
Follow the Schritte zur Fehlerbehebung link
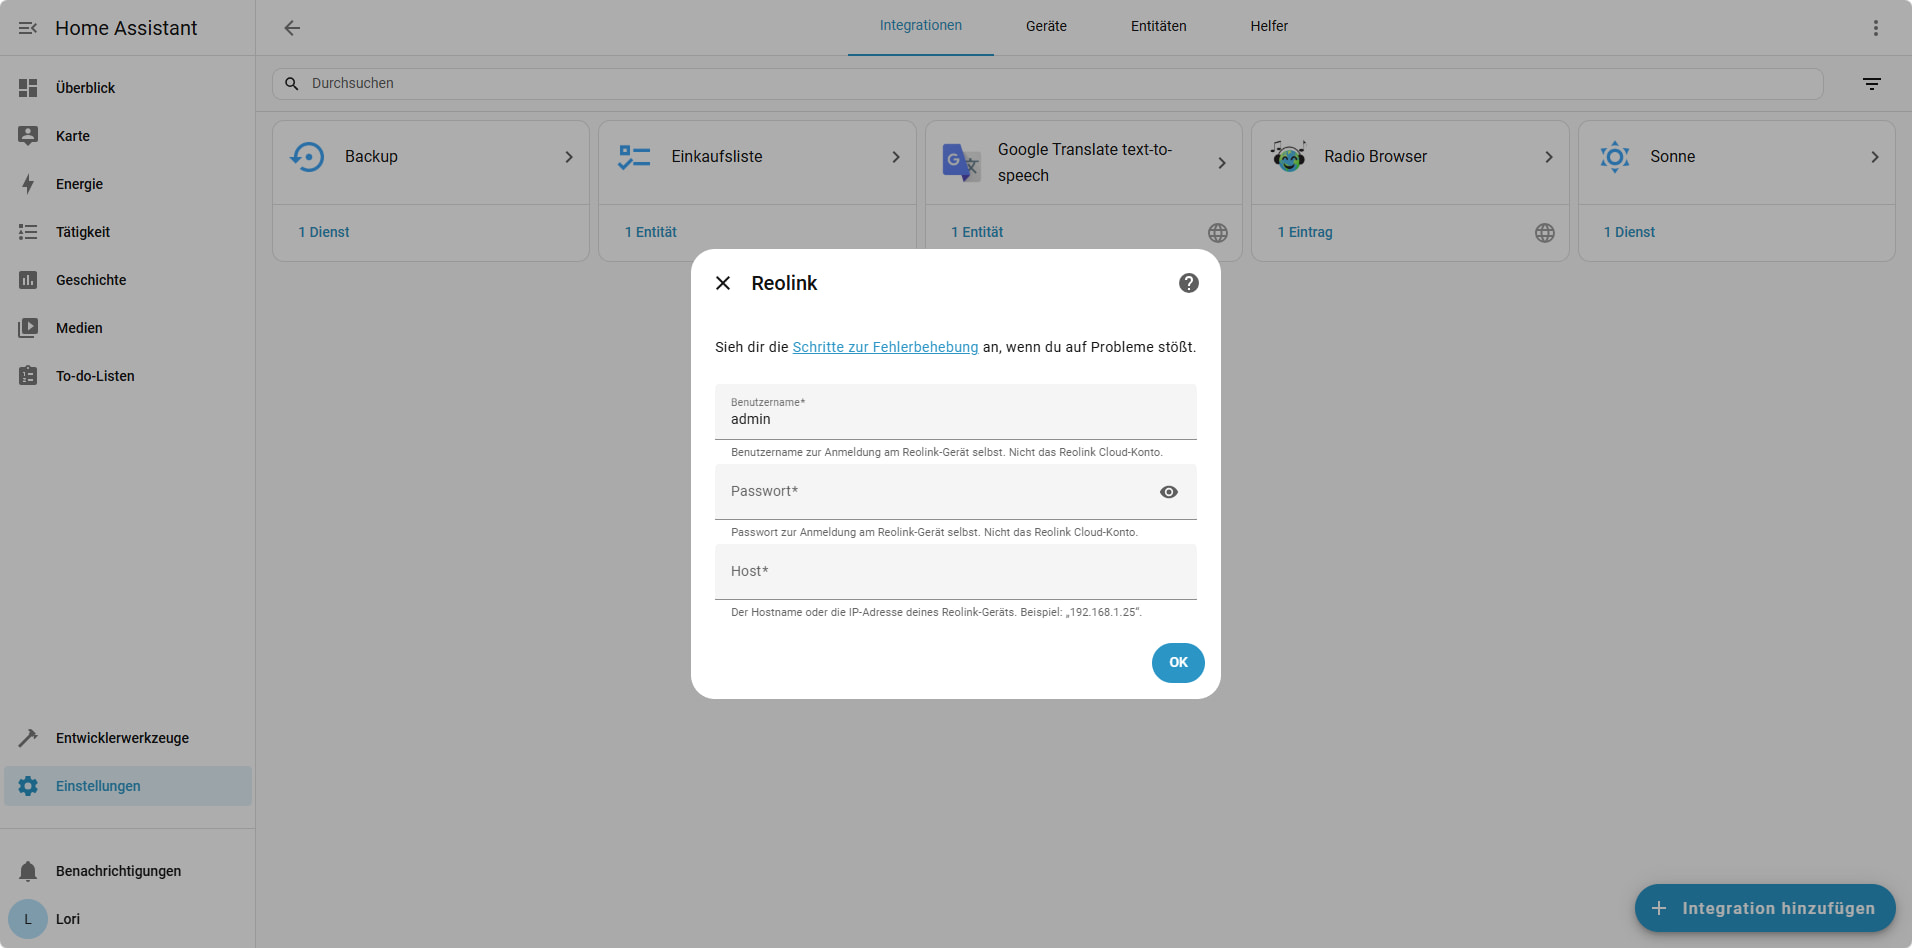[885, 347]
